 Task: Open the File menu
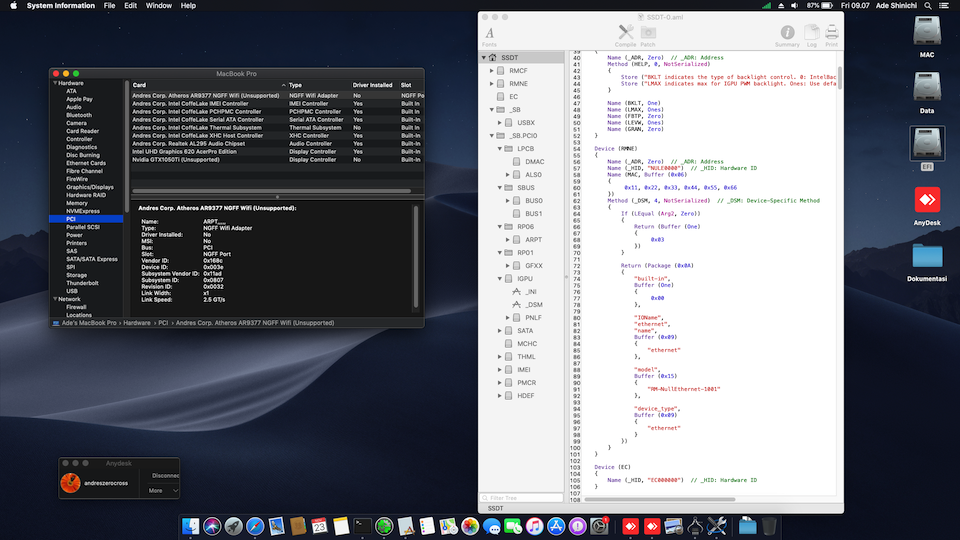110,6
